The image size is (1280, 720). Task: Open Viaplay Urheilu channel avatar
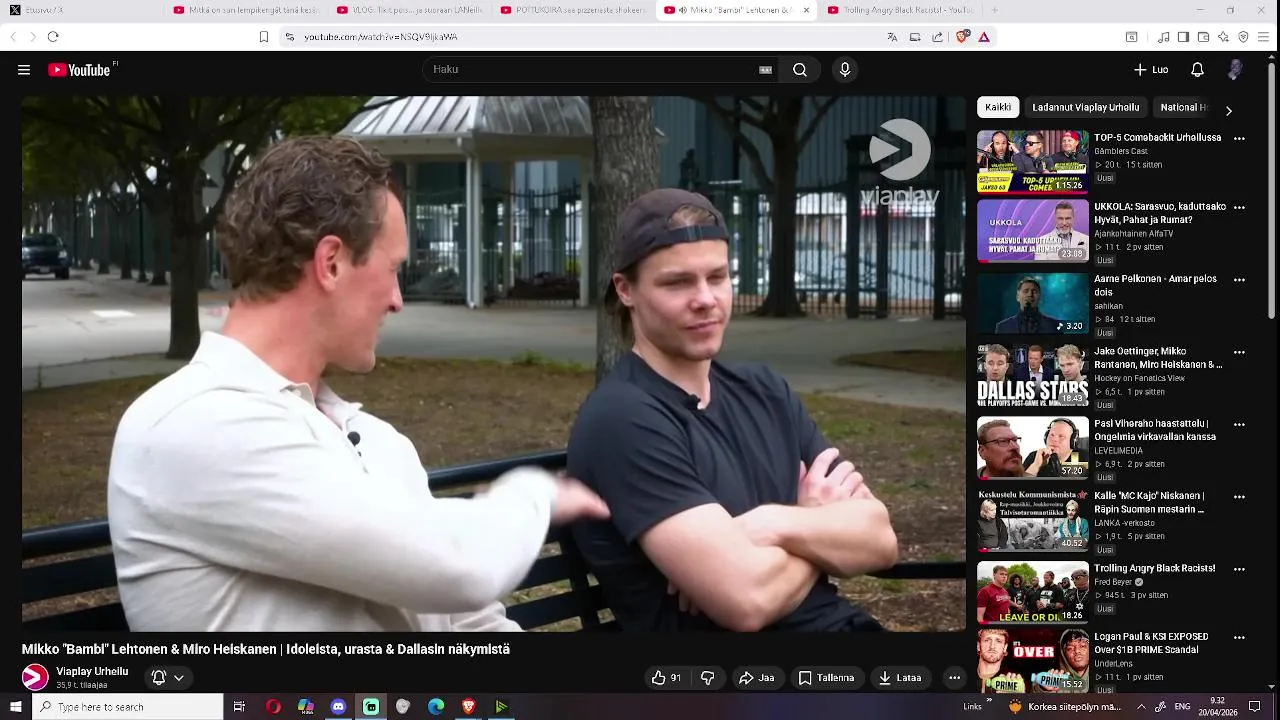click(x=35, y=677)
